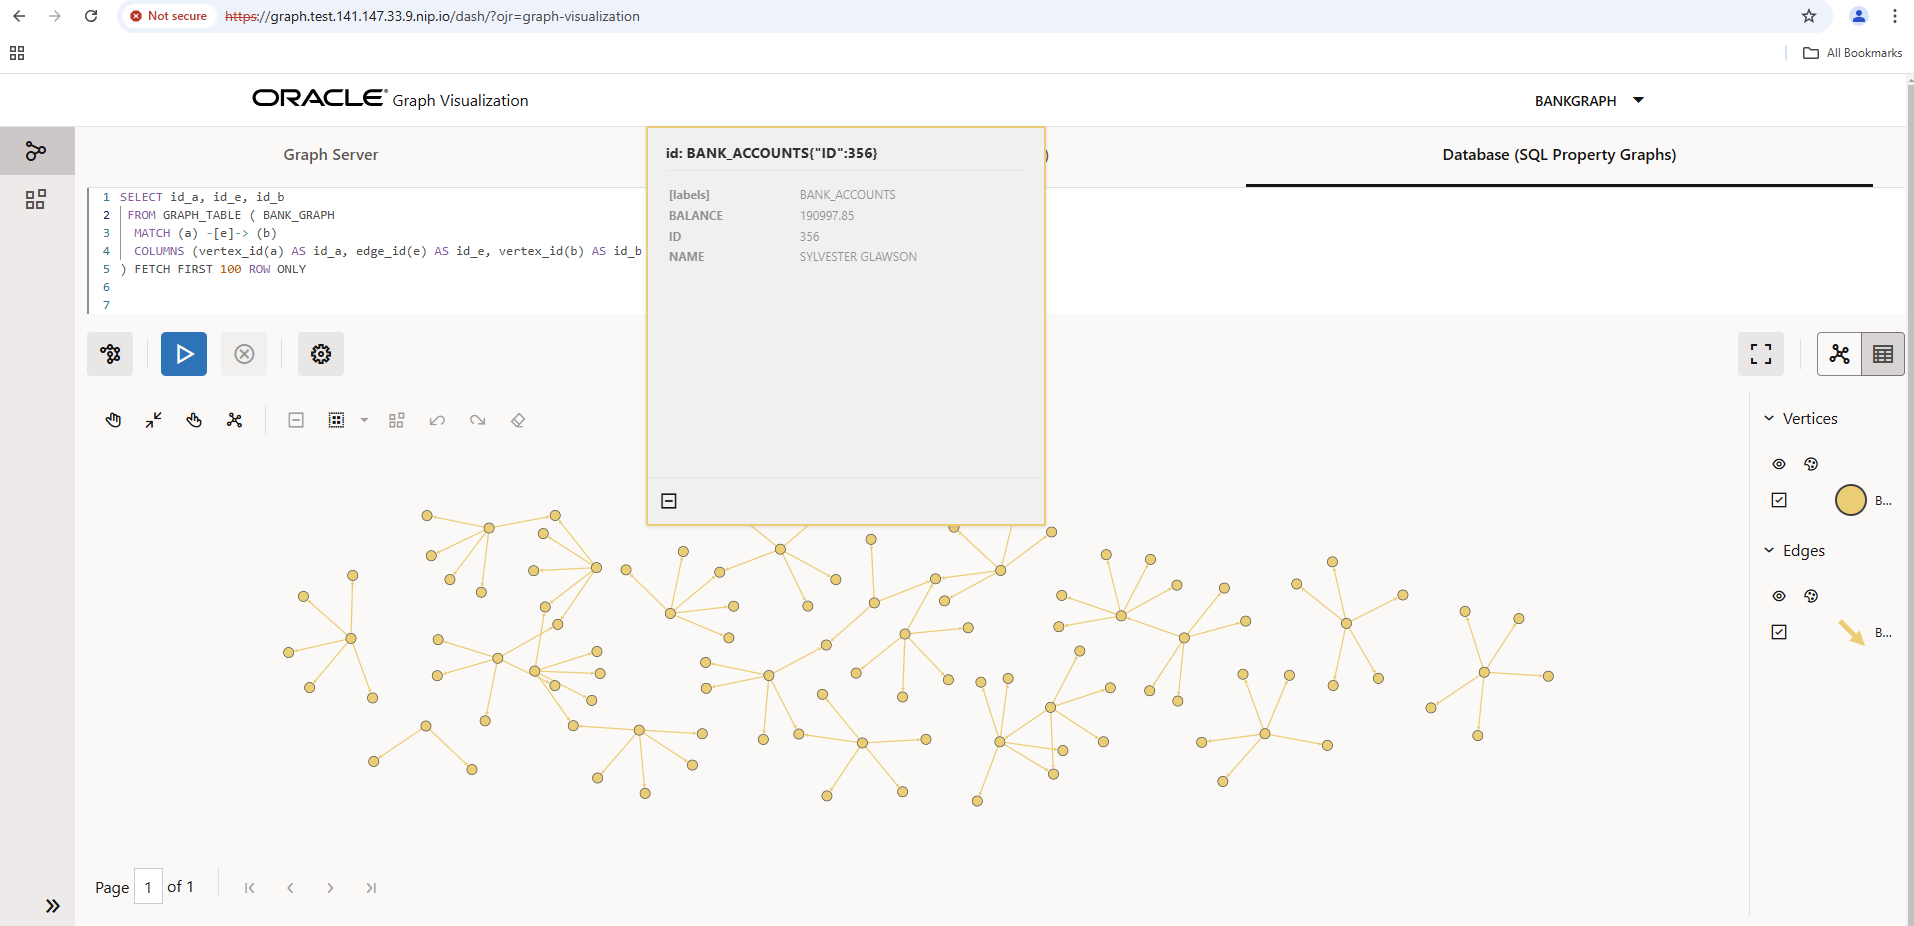Collapse the Vertices section

1767,418
